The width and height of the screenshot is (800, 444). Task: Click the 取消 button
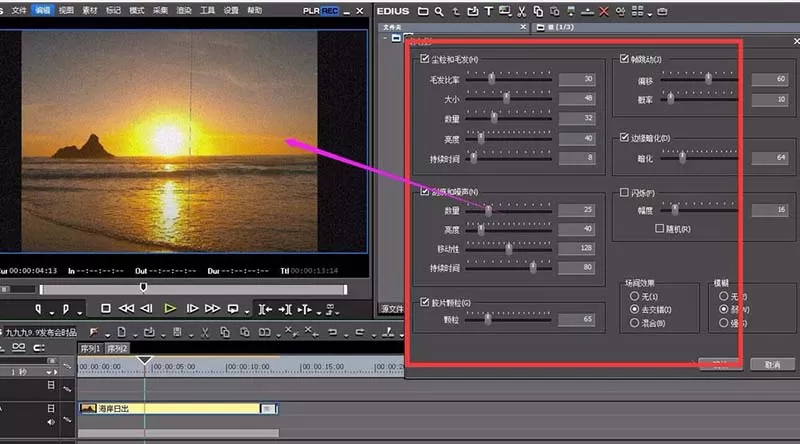772,364
